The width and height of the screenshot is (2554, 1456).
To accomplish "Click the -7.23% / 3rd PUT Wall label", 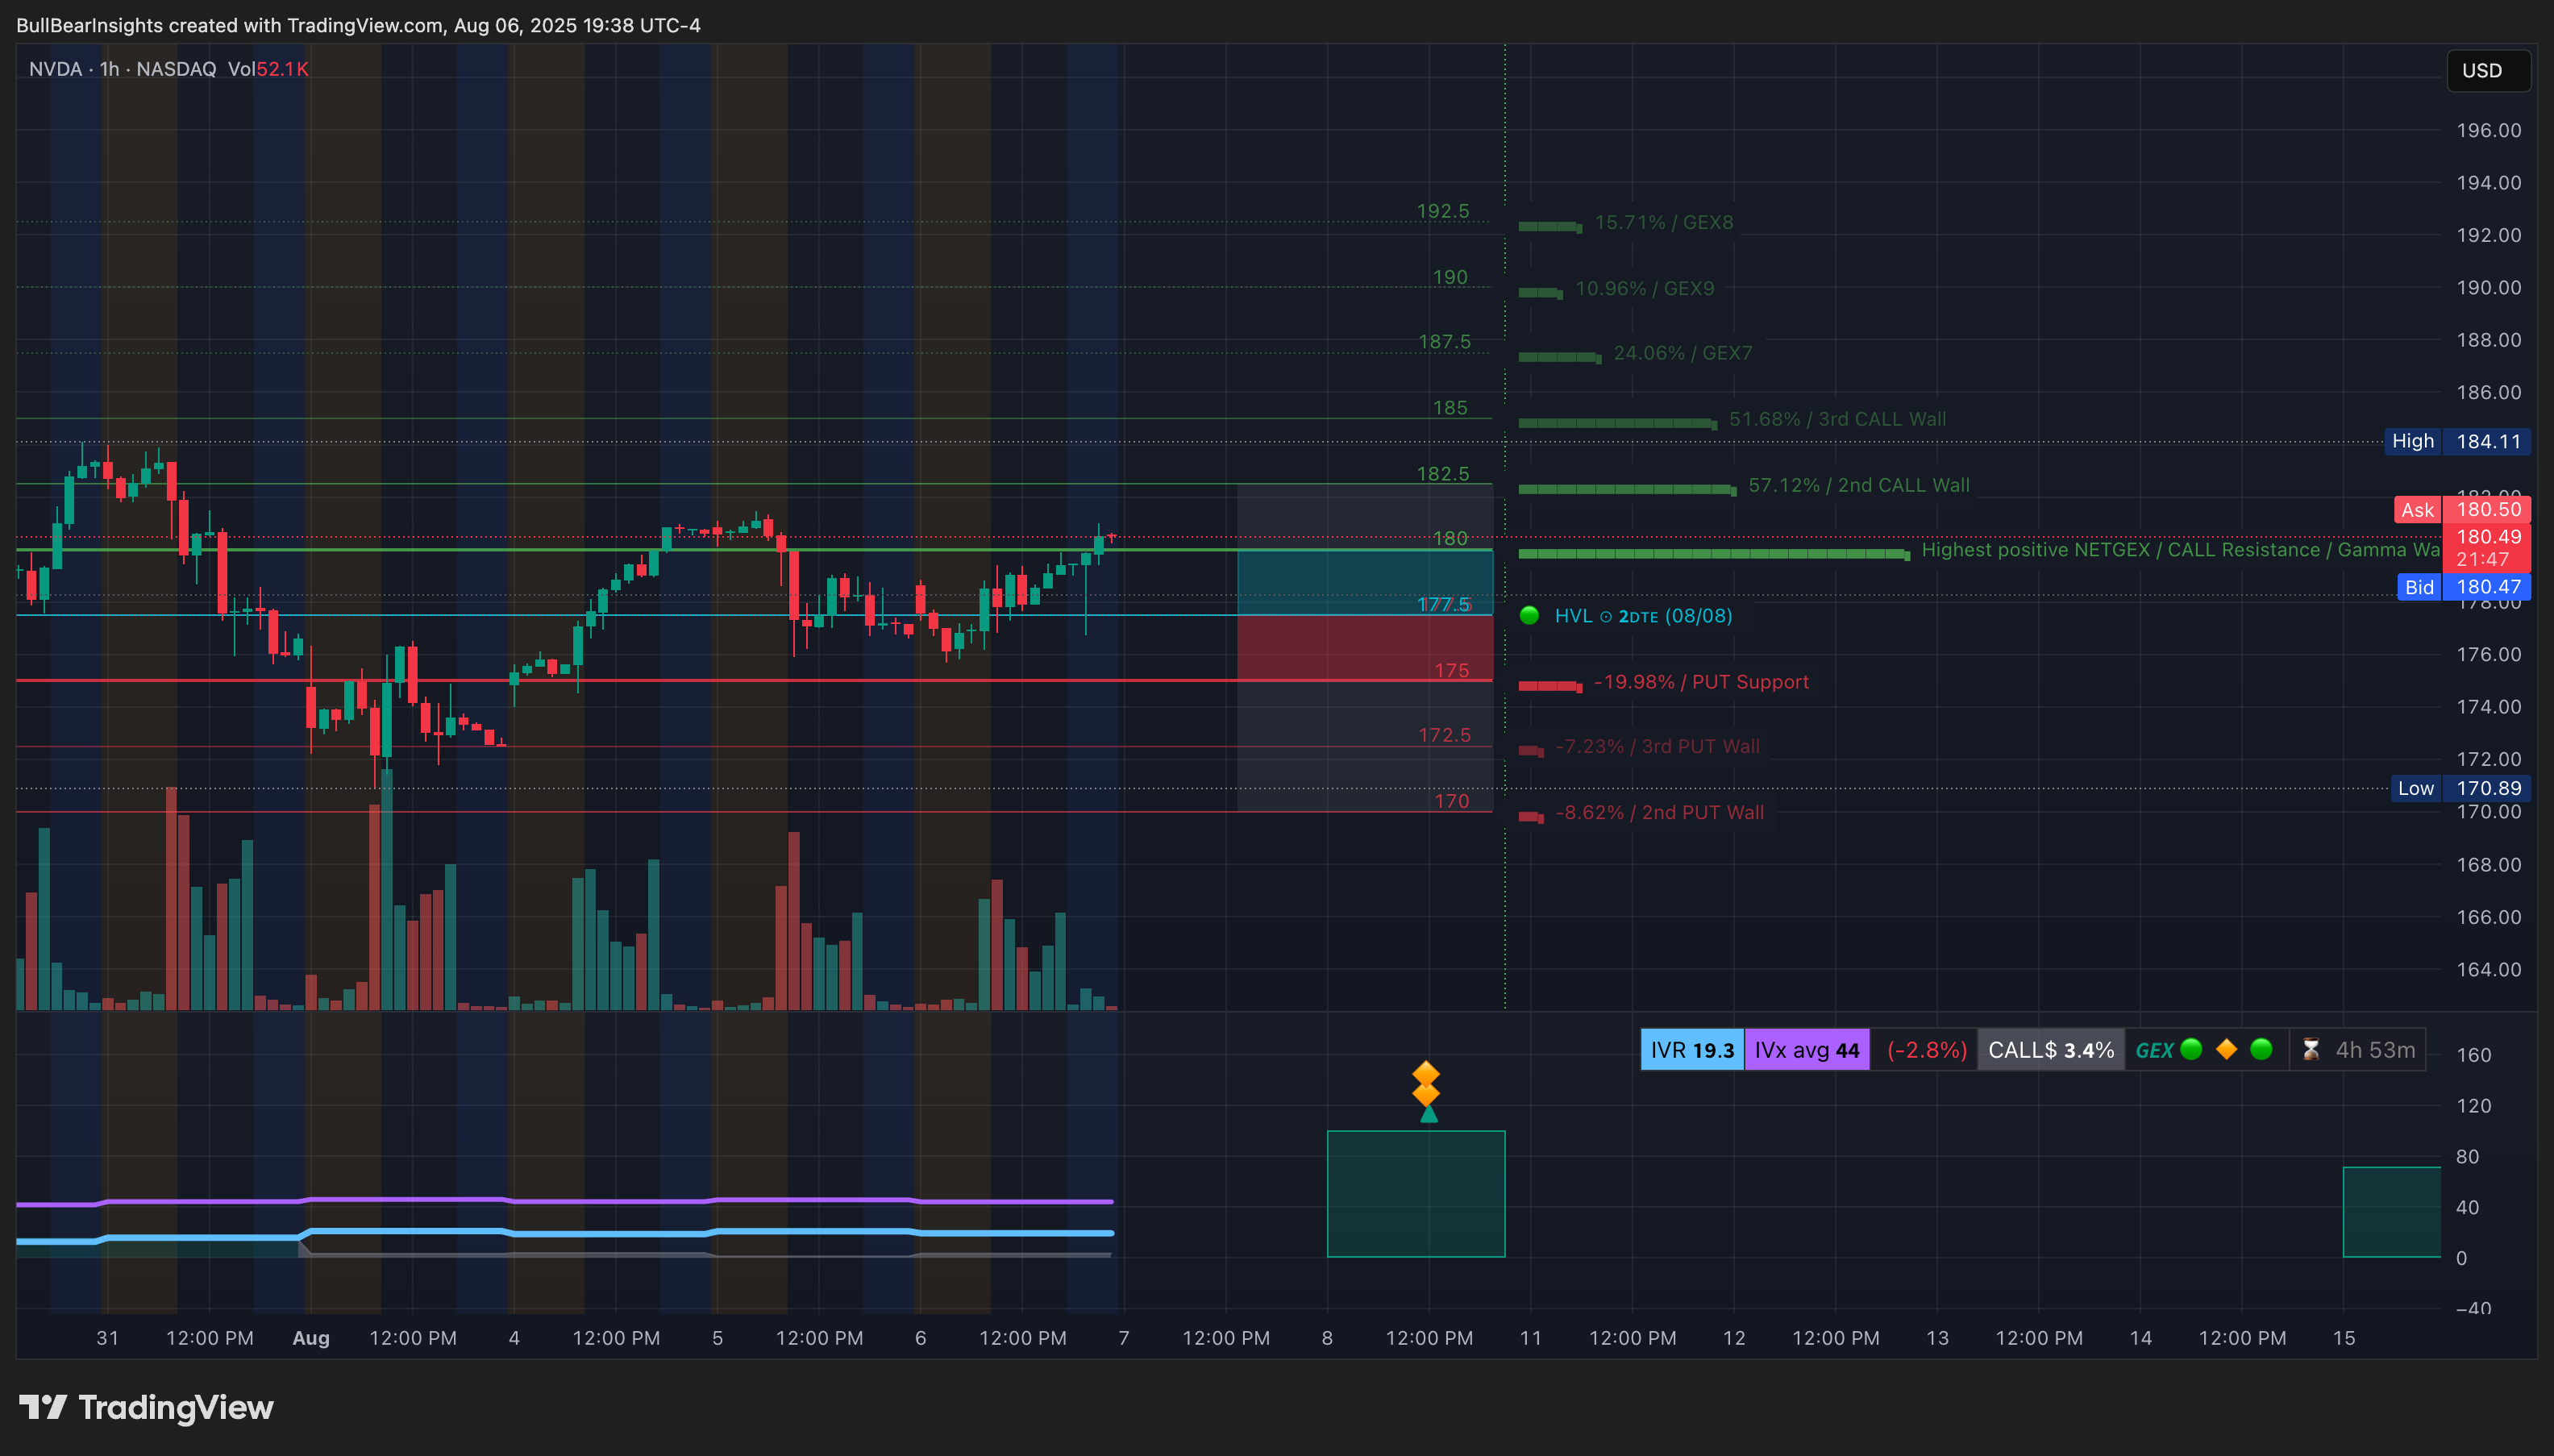I will click(x=1657, y=747).
